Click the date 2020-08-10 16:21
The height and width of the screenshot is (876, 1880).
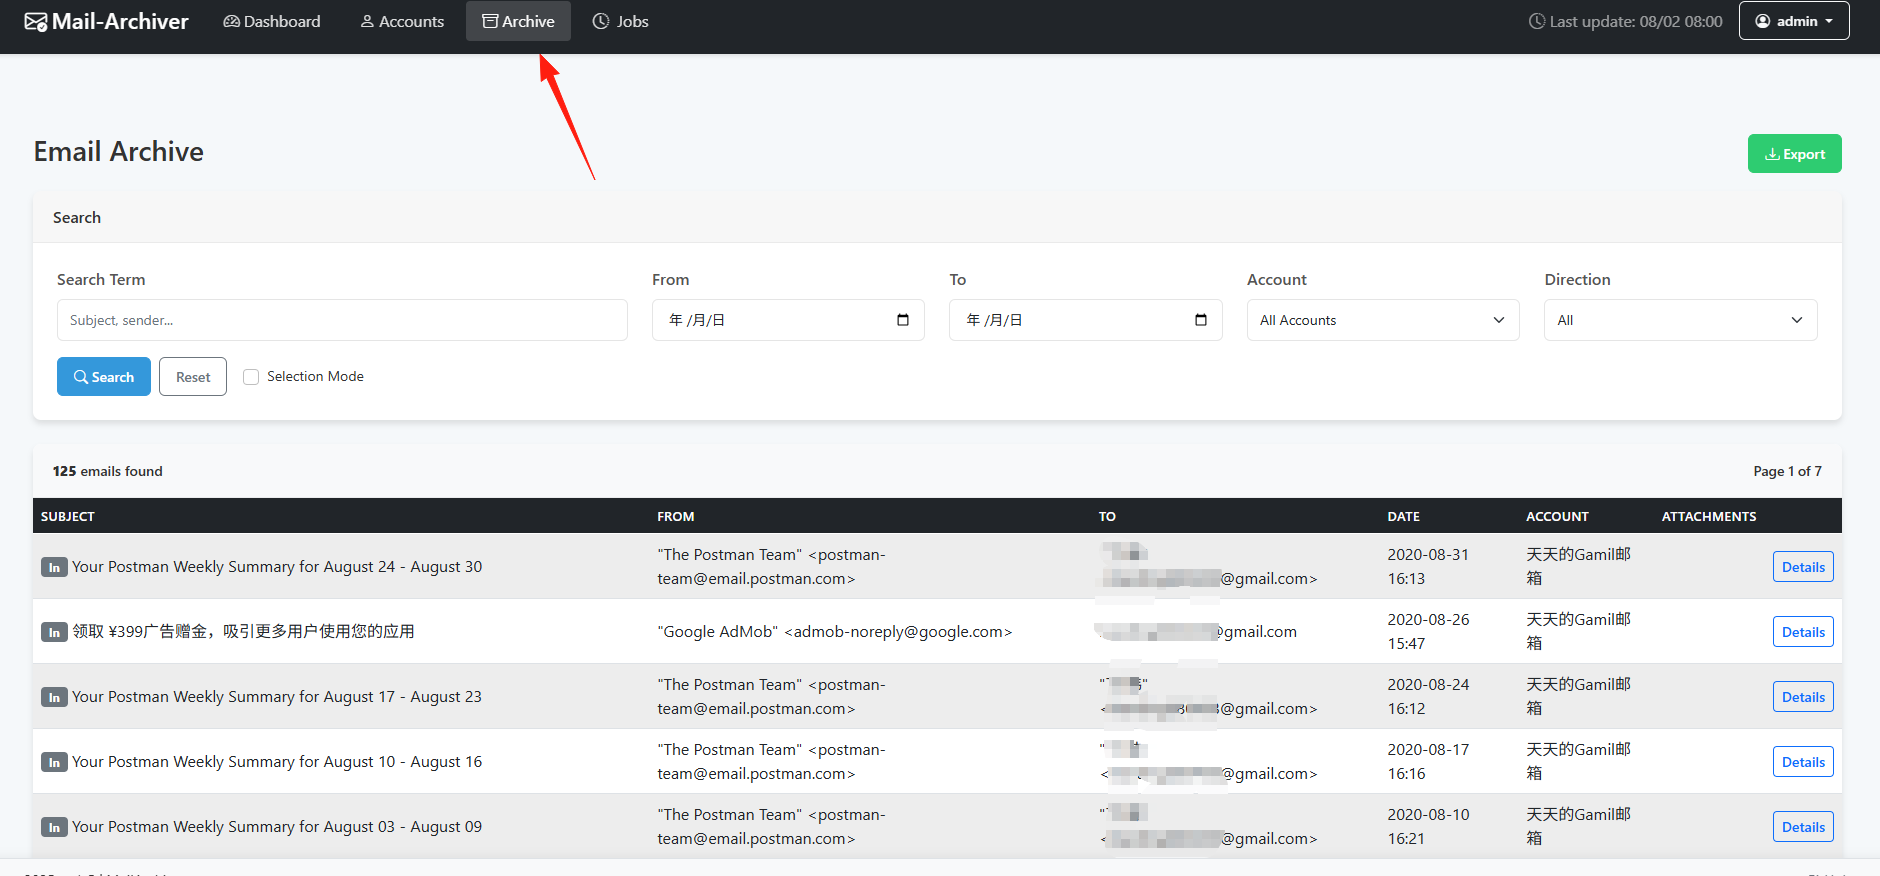pos(1428,827)
